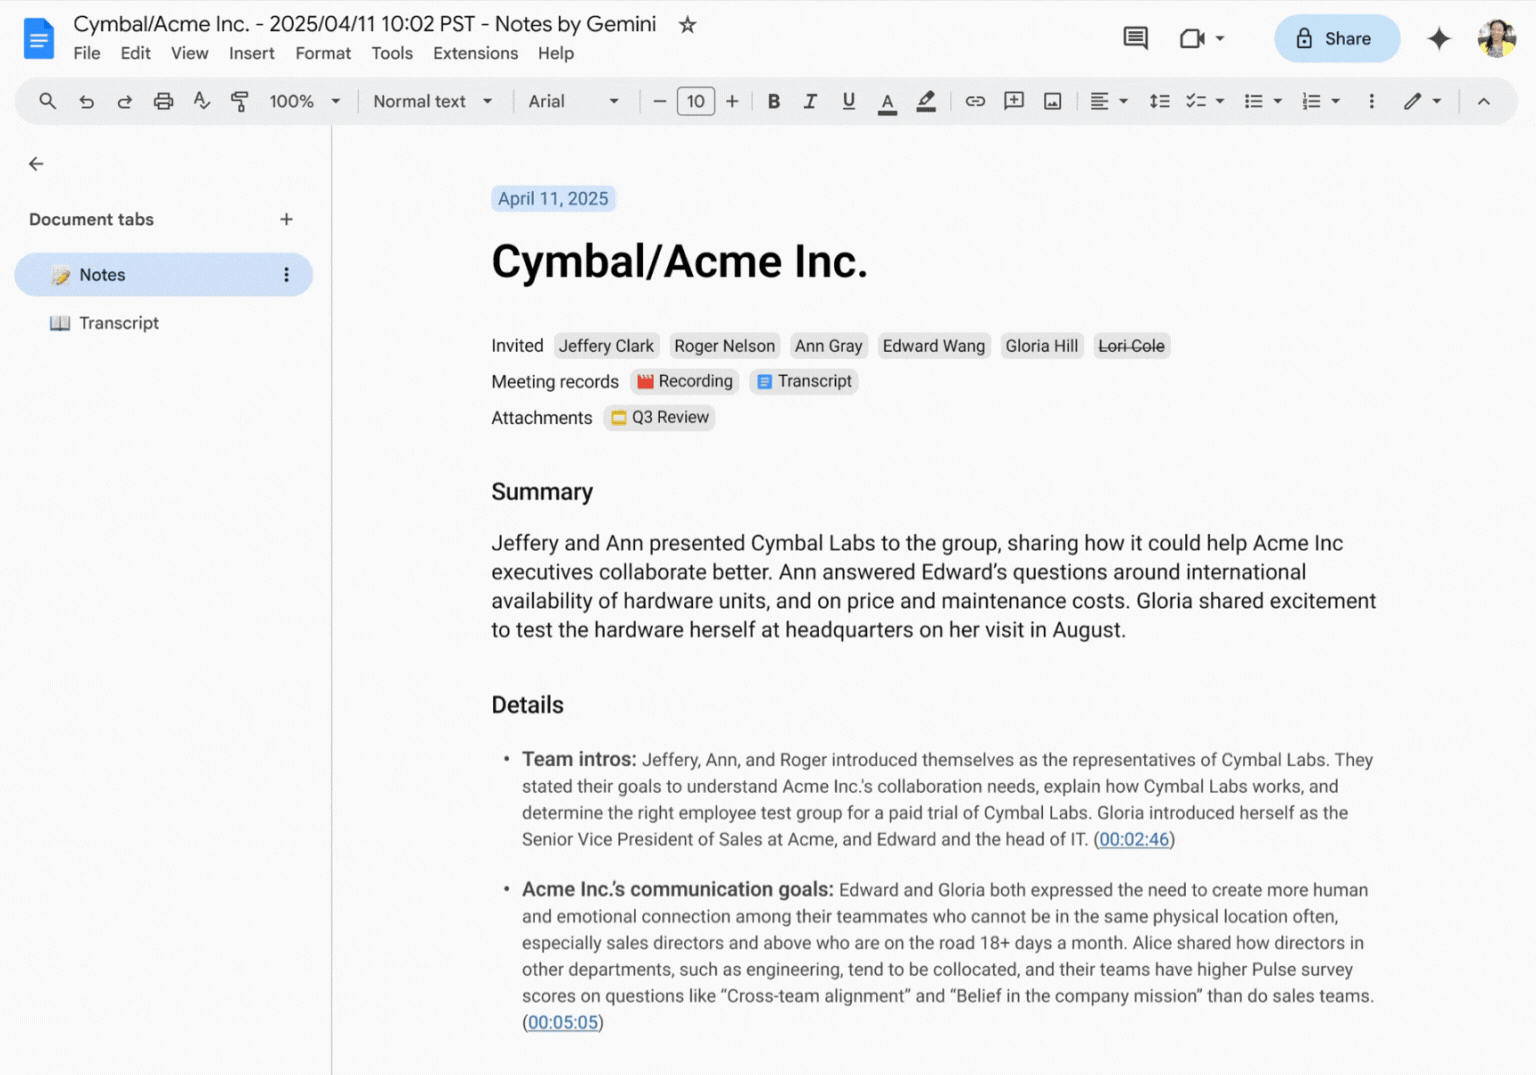Toggle underline formatting
This screenshot has width=1536, height=1075.
point(848,101)
